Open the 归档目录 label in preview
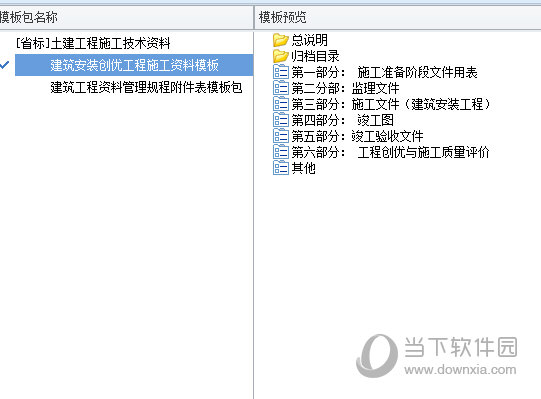Image resolution: width=541 pixels, height=399 pixels. click(x=315, y=56)
